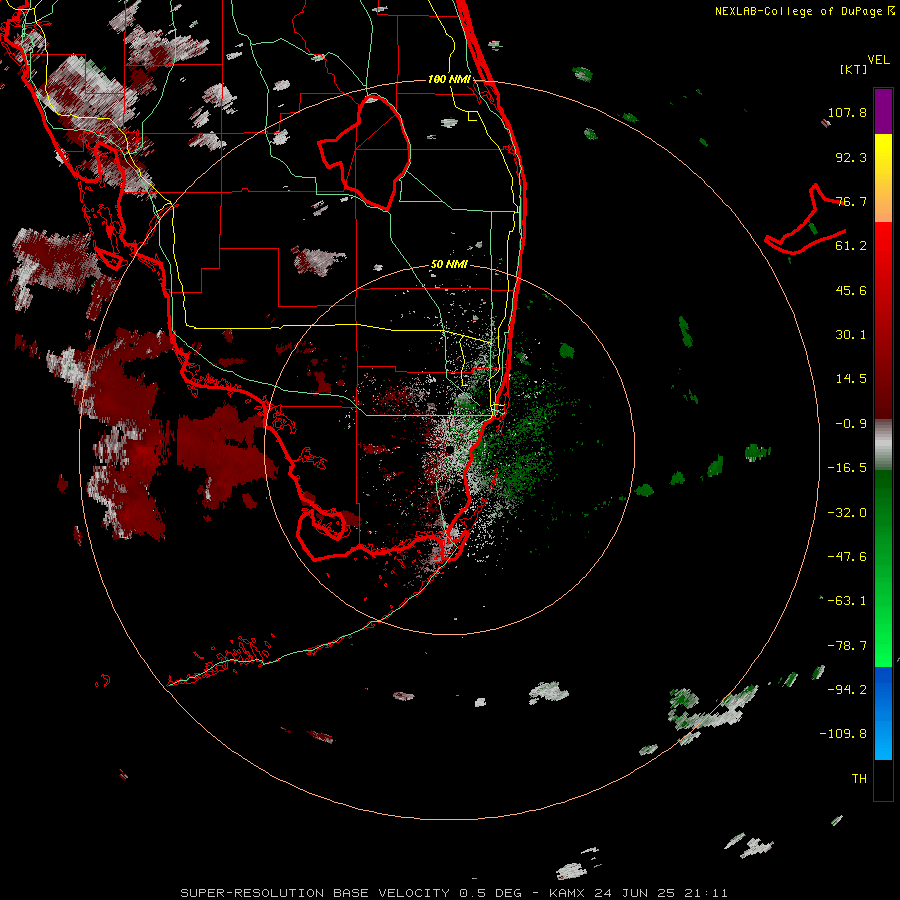Click the 30.1 value on velocity scale
The height and width of the screenshot is (900, 900).
851,335
